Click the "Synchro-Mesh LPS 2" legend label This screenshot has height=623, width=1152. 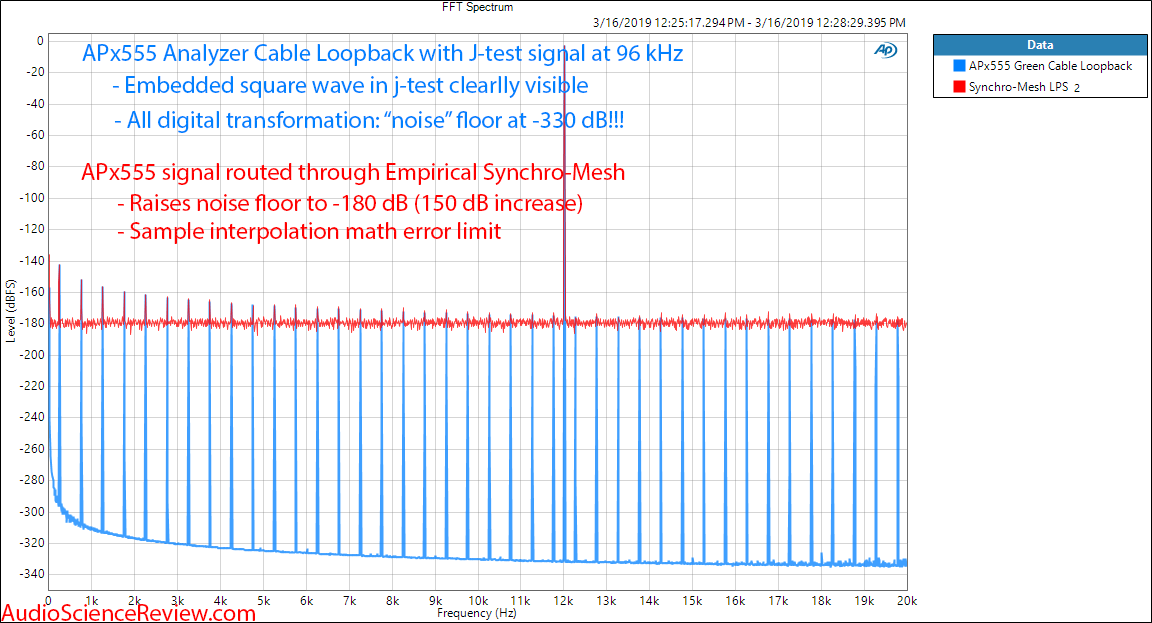click(1024, 87)
